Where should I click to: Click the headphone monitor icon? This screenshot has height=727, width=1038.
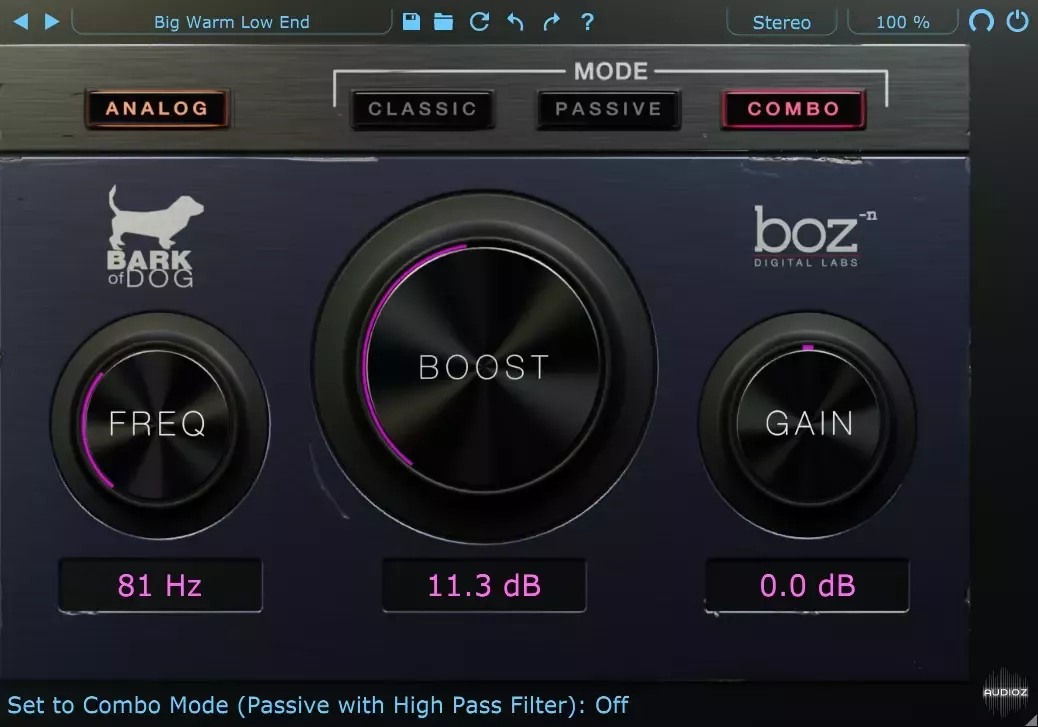(981, 21)
